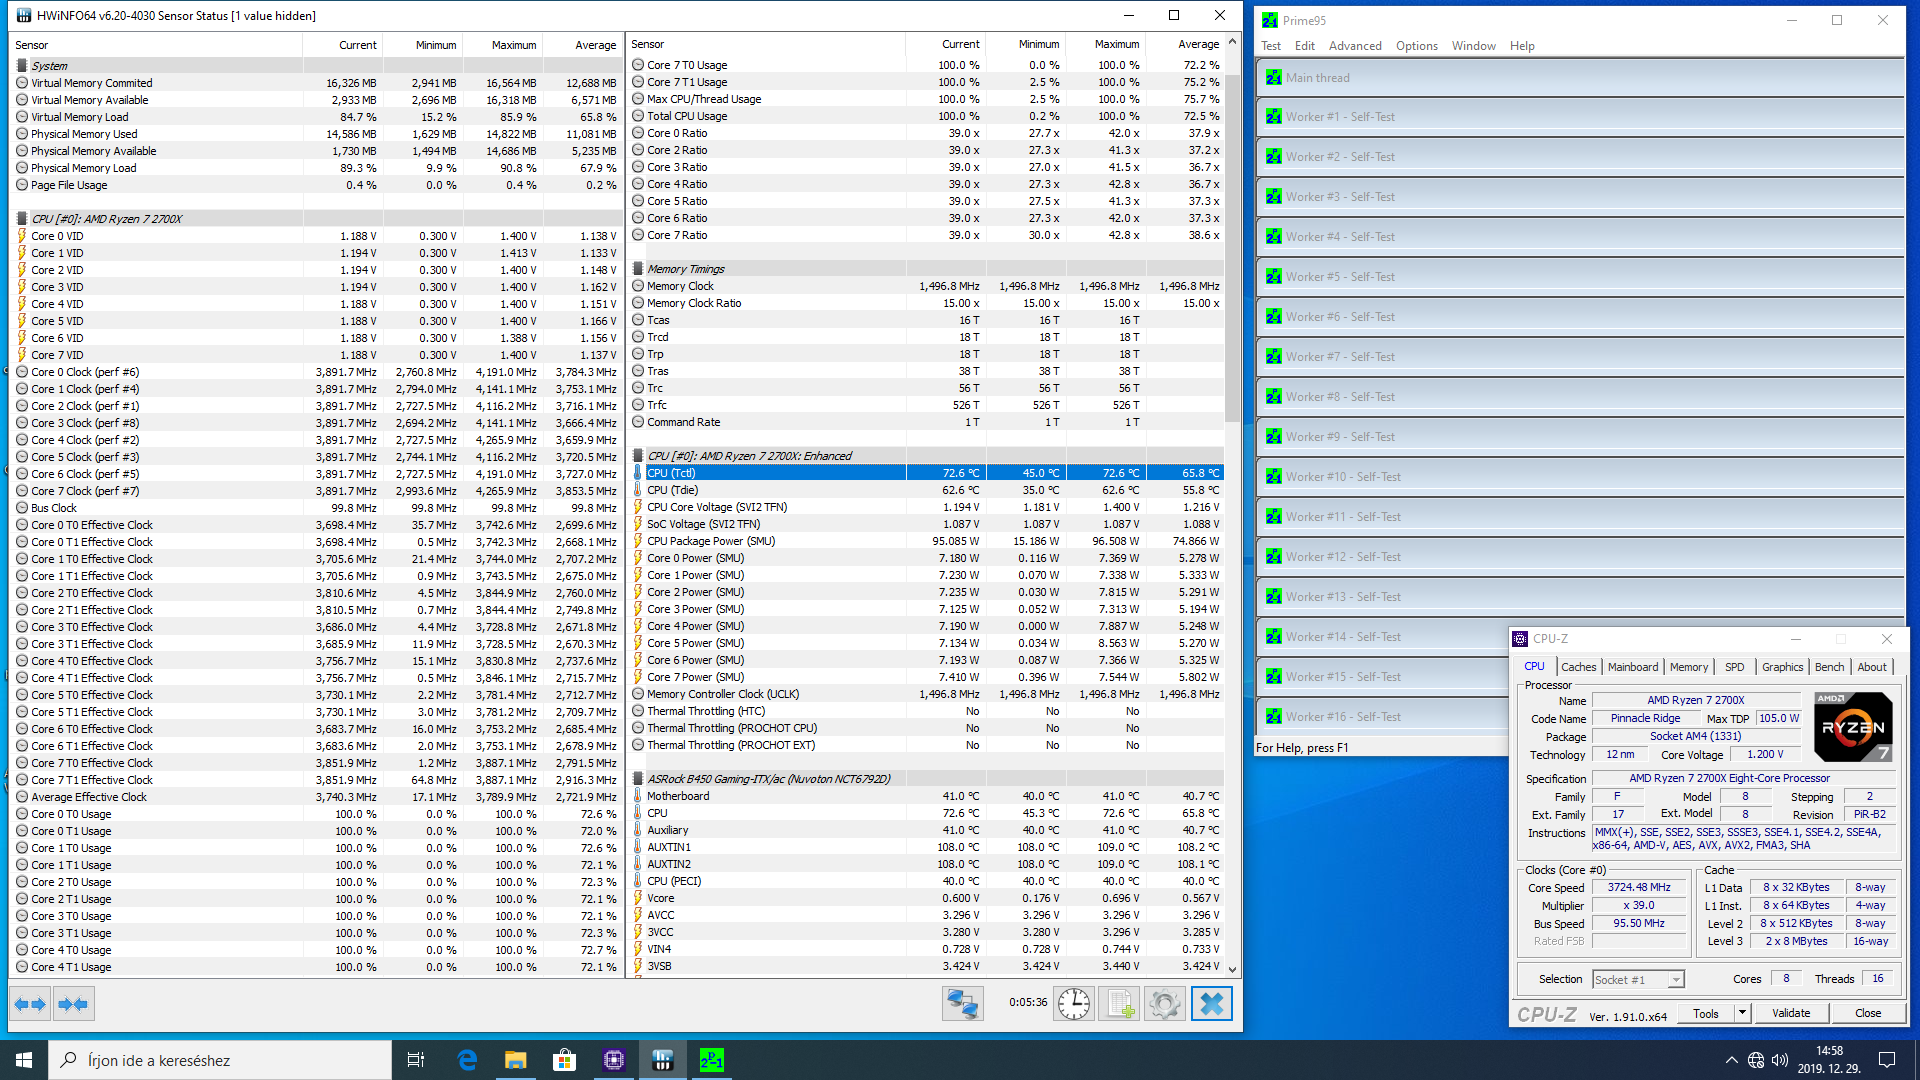Switch to the Graphics tab in CPU-Z
Image resolution: width=1920 pixels, height=1080 pixels.
[x=1783, y=667]
